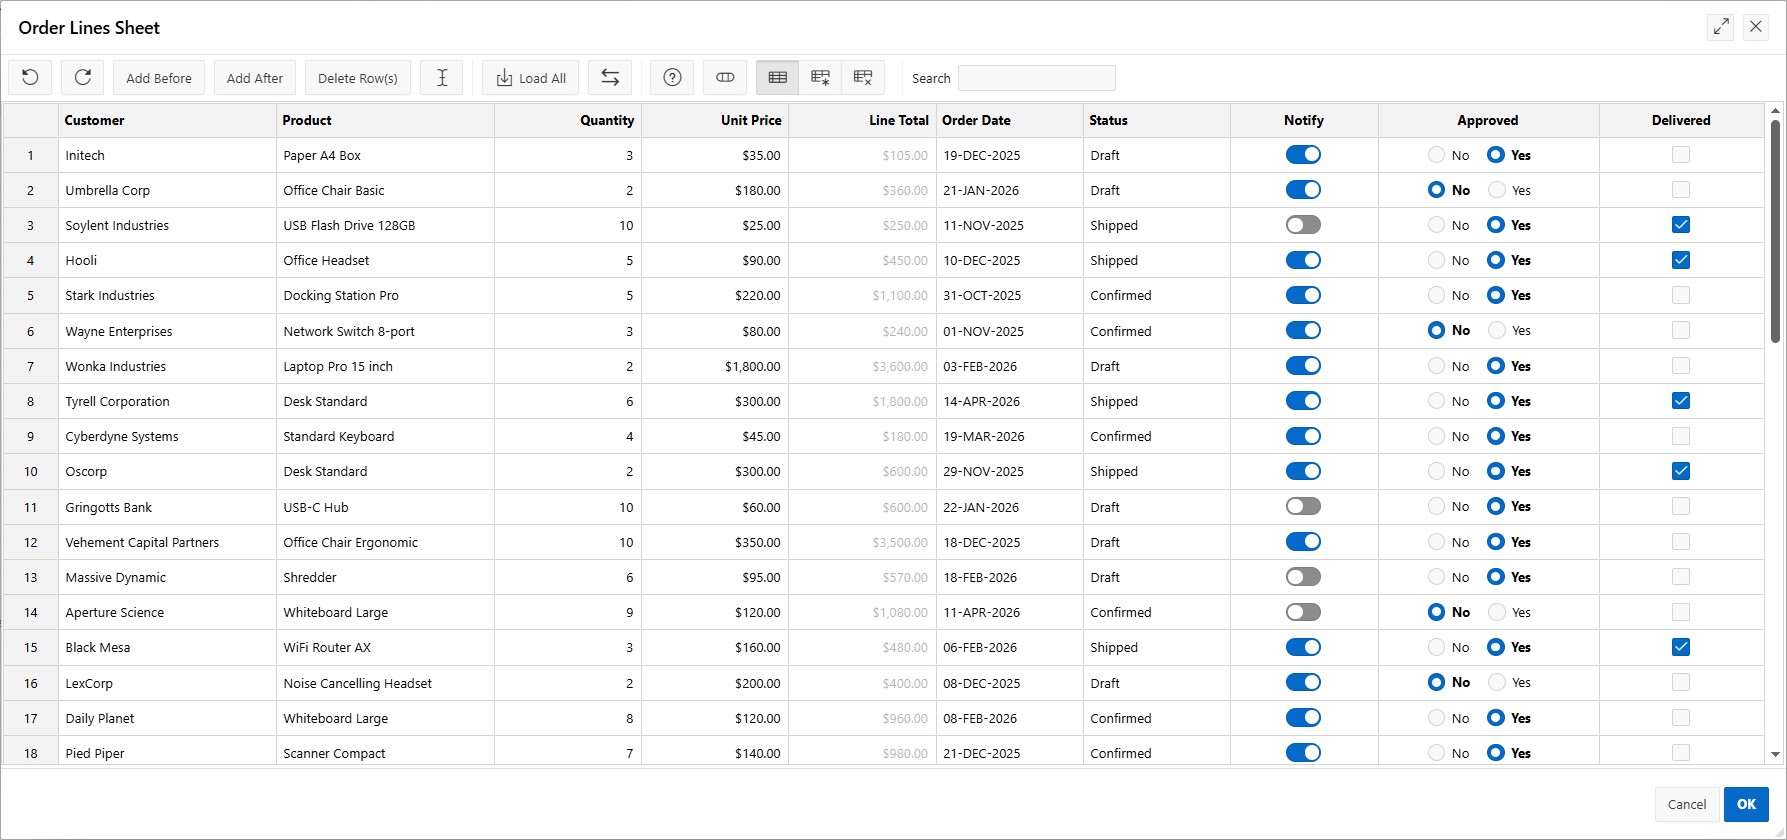Turn on Notify toggle for Soylent Industries
Image resolution: width=1787 pixels, height=840 pixels.
coord(1303,225)
